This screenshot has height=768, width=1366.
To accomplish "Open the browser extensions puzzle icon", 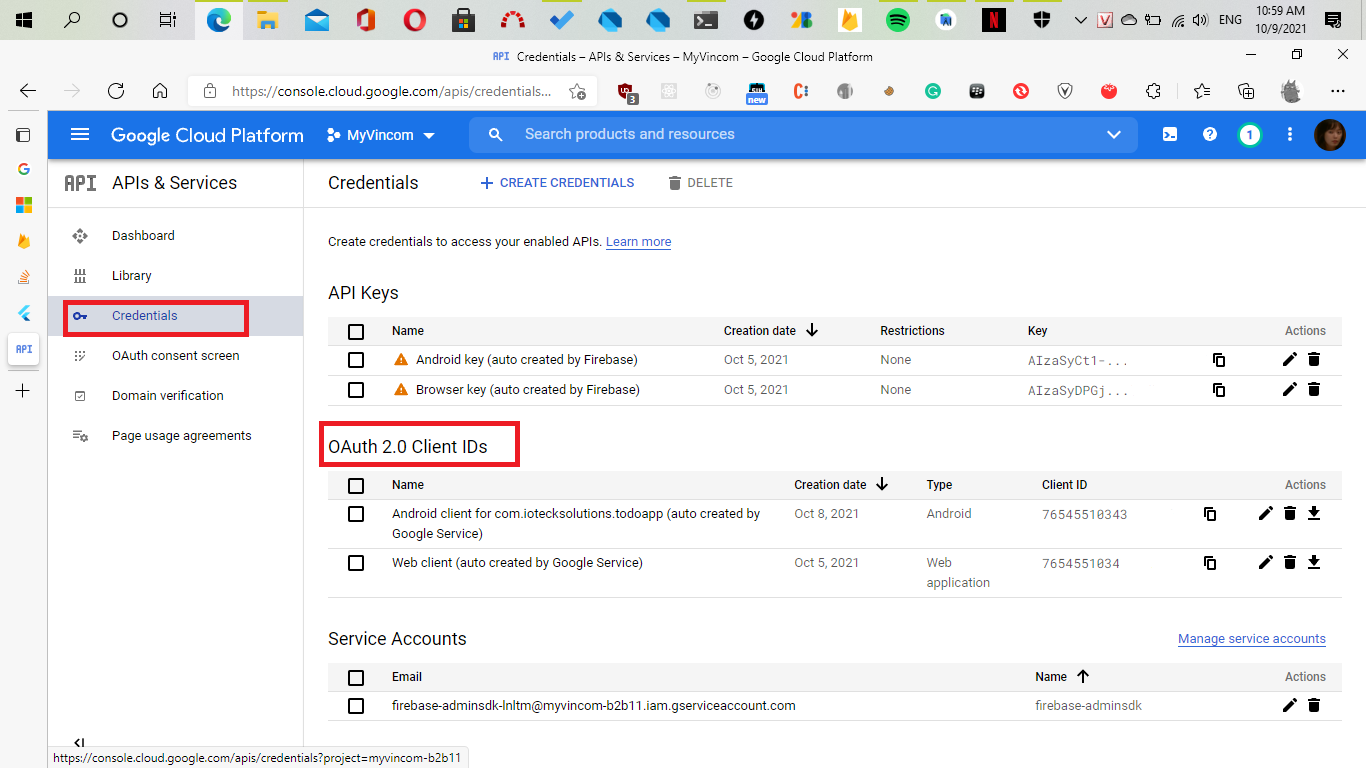I will 1153,91.
